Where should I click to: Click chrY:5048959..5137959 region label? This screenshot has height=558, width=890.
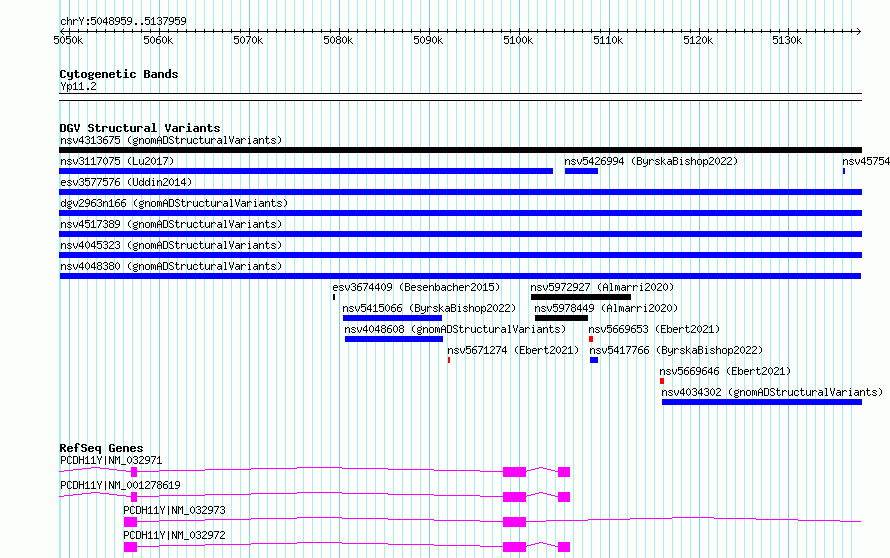tap(123, 21)
